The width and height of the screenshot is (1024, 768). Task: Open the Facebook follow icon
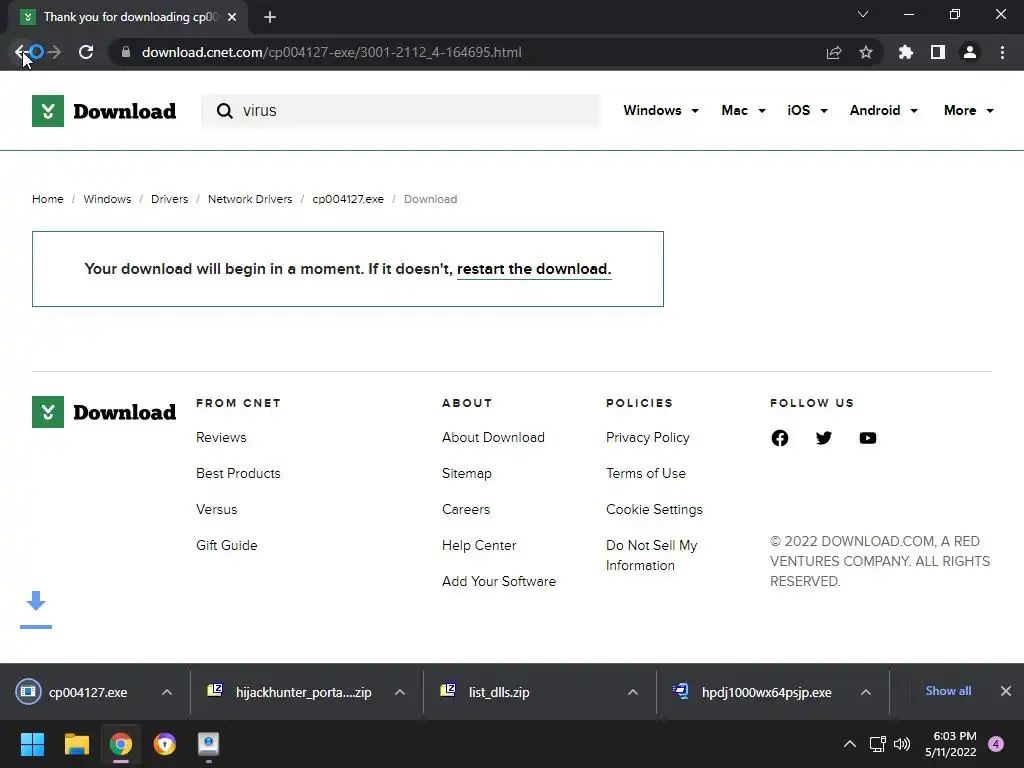tap(780, 438)
